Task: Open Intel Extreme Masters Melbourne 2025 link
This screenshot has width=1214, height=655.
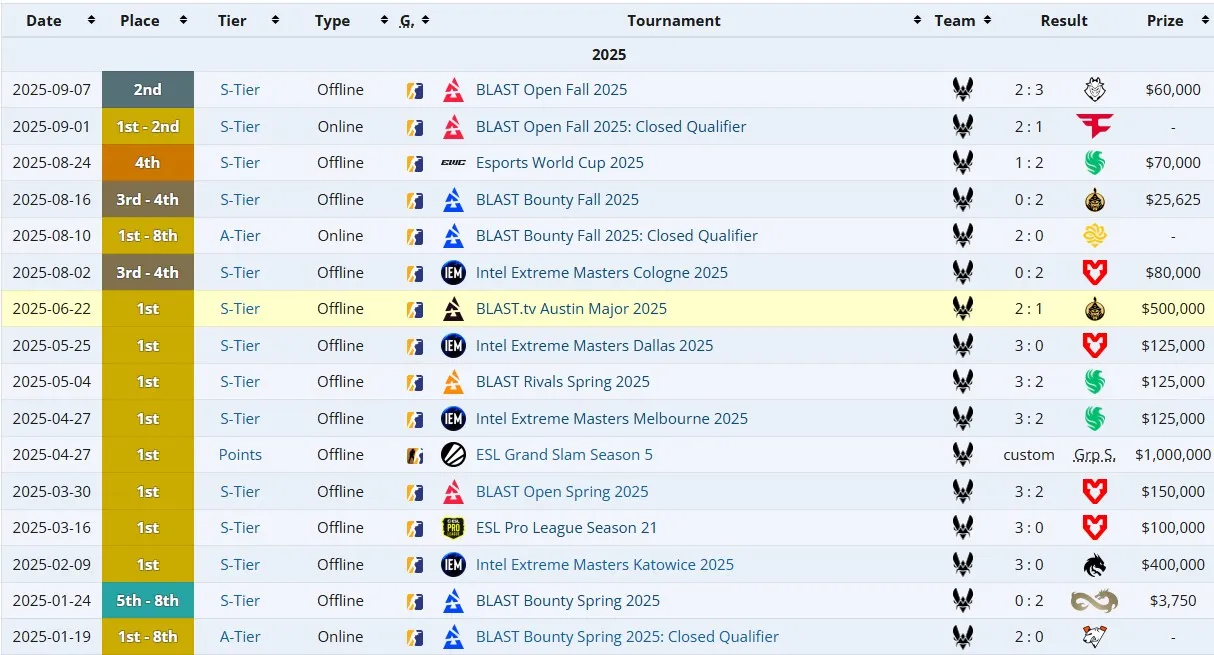Action: (612, 418)
